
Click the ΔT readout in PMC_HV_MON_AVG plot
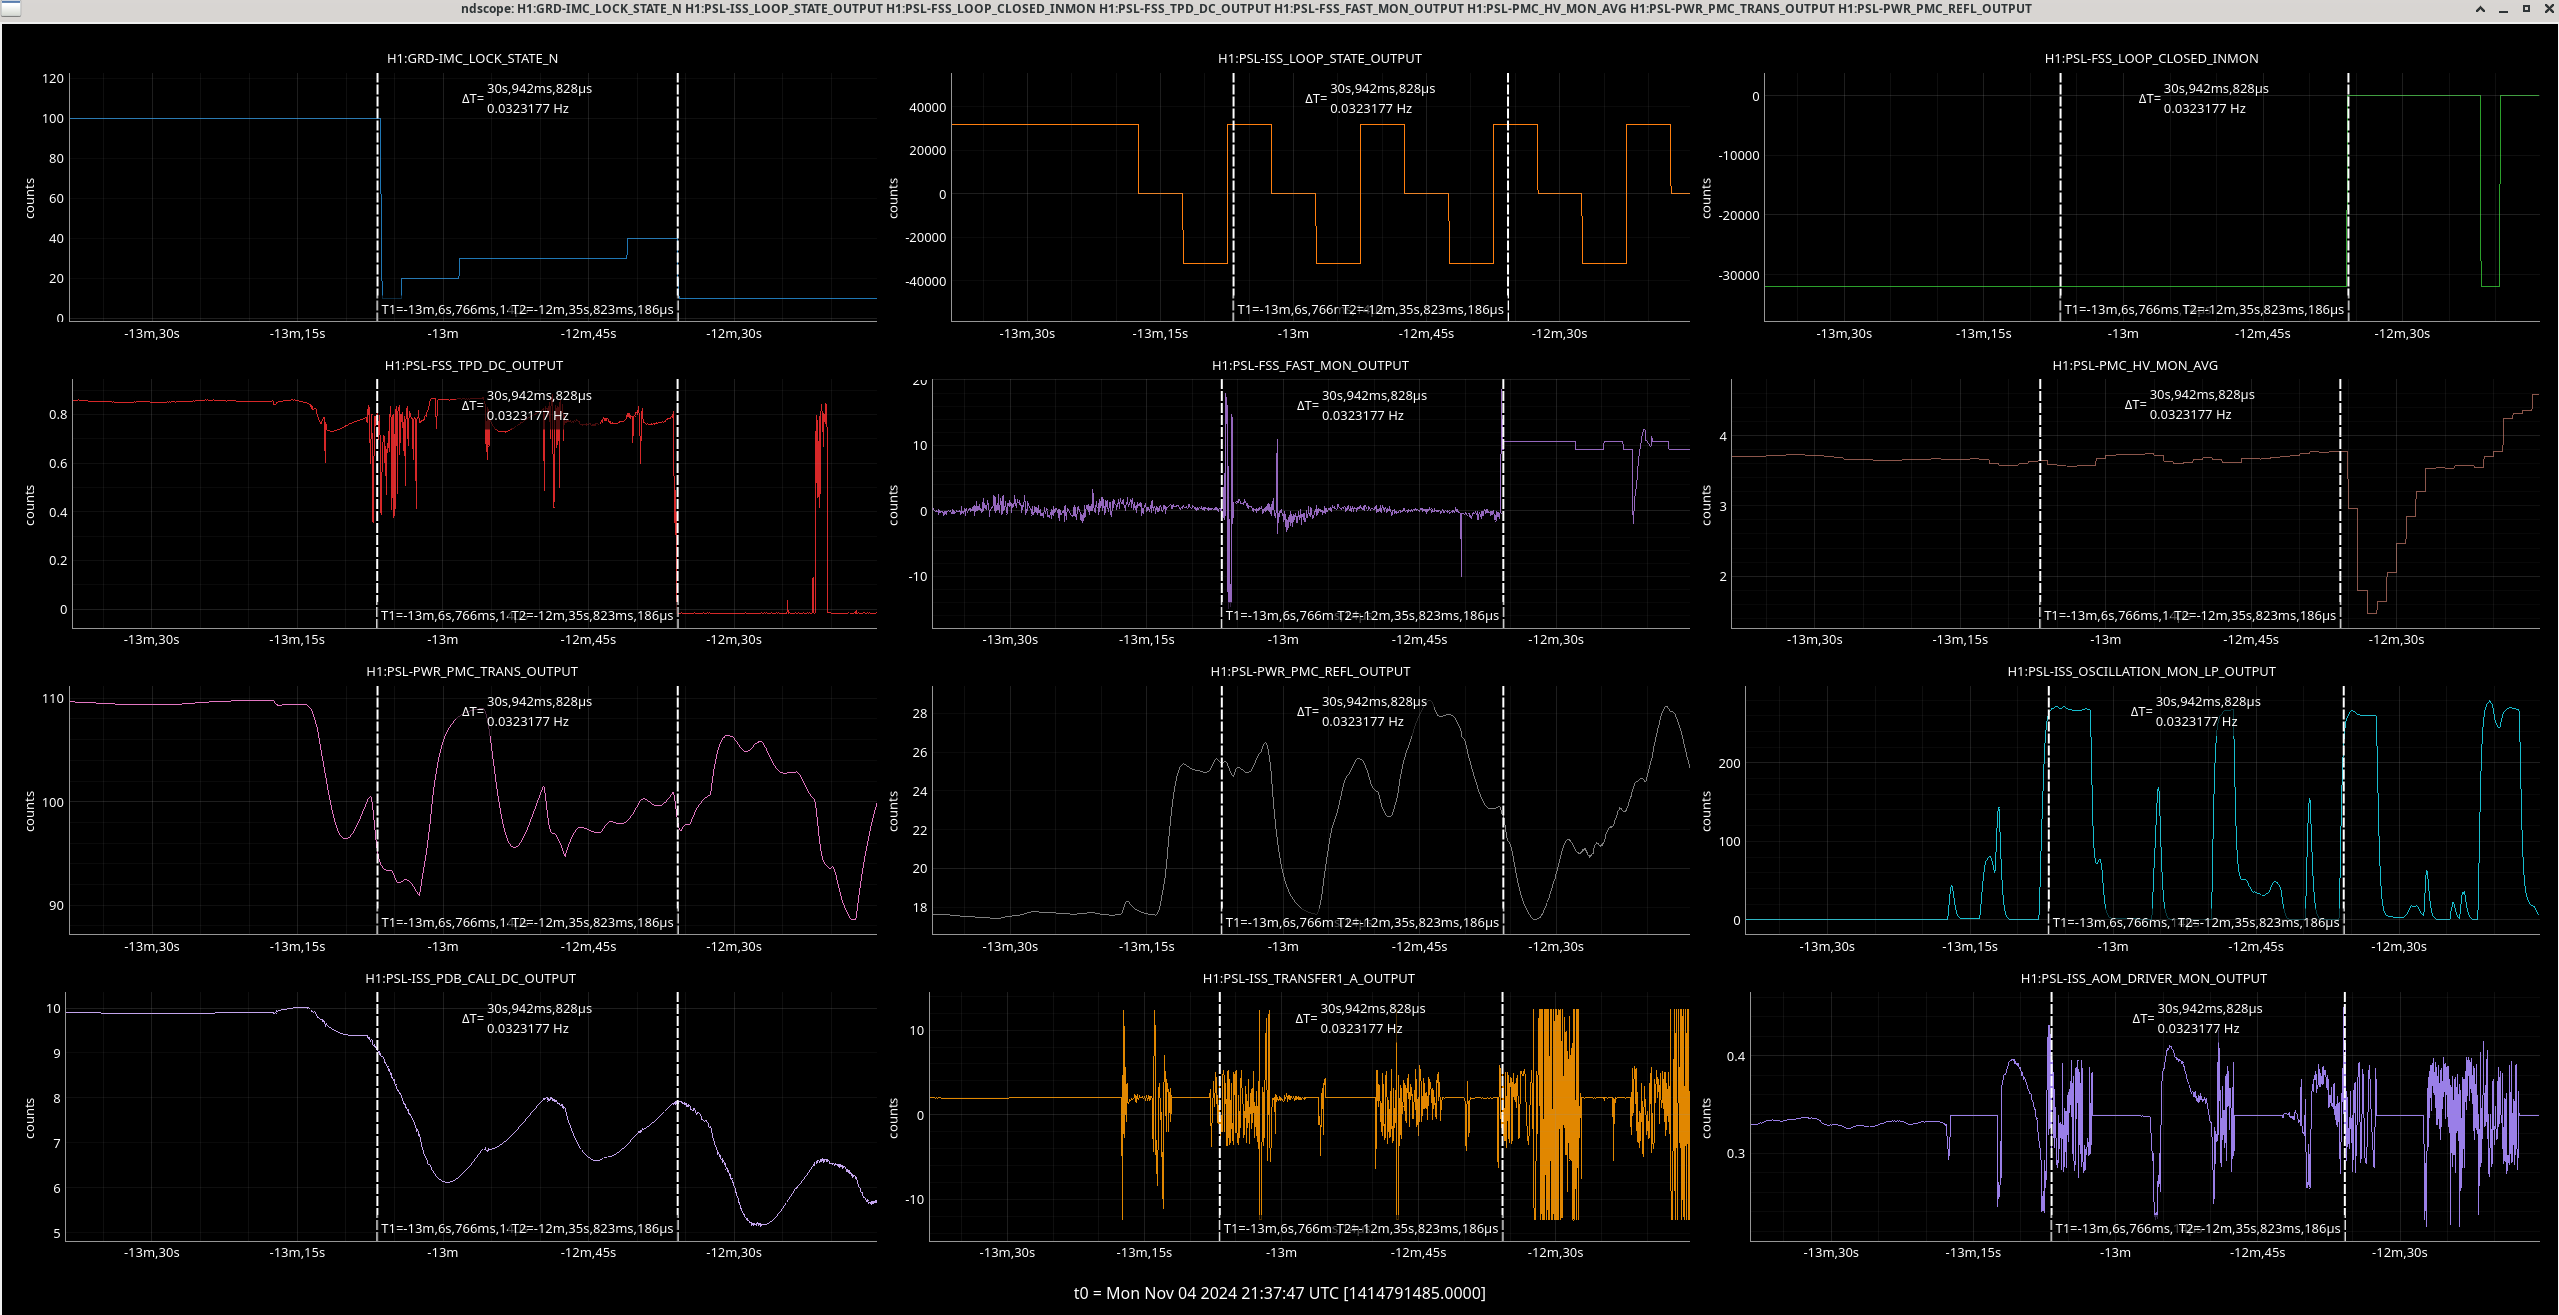tap(2190, 405)
